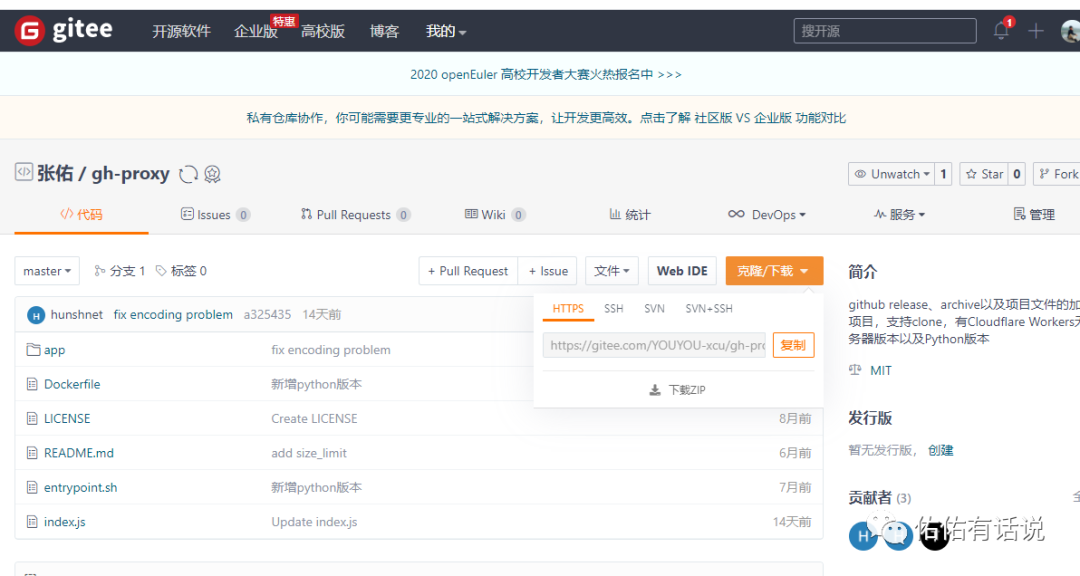
Task: Click 下载ZIP link
Action: click(678, 390)
